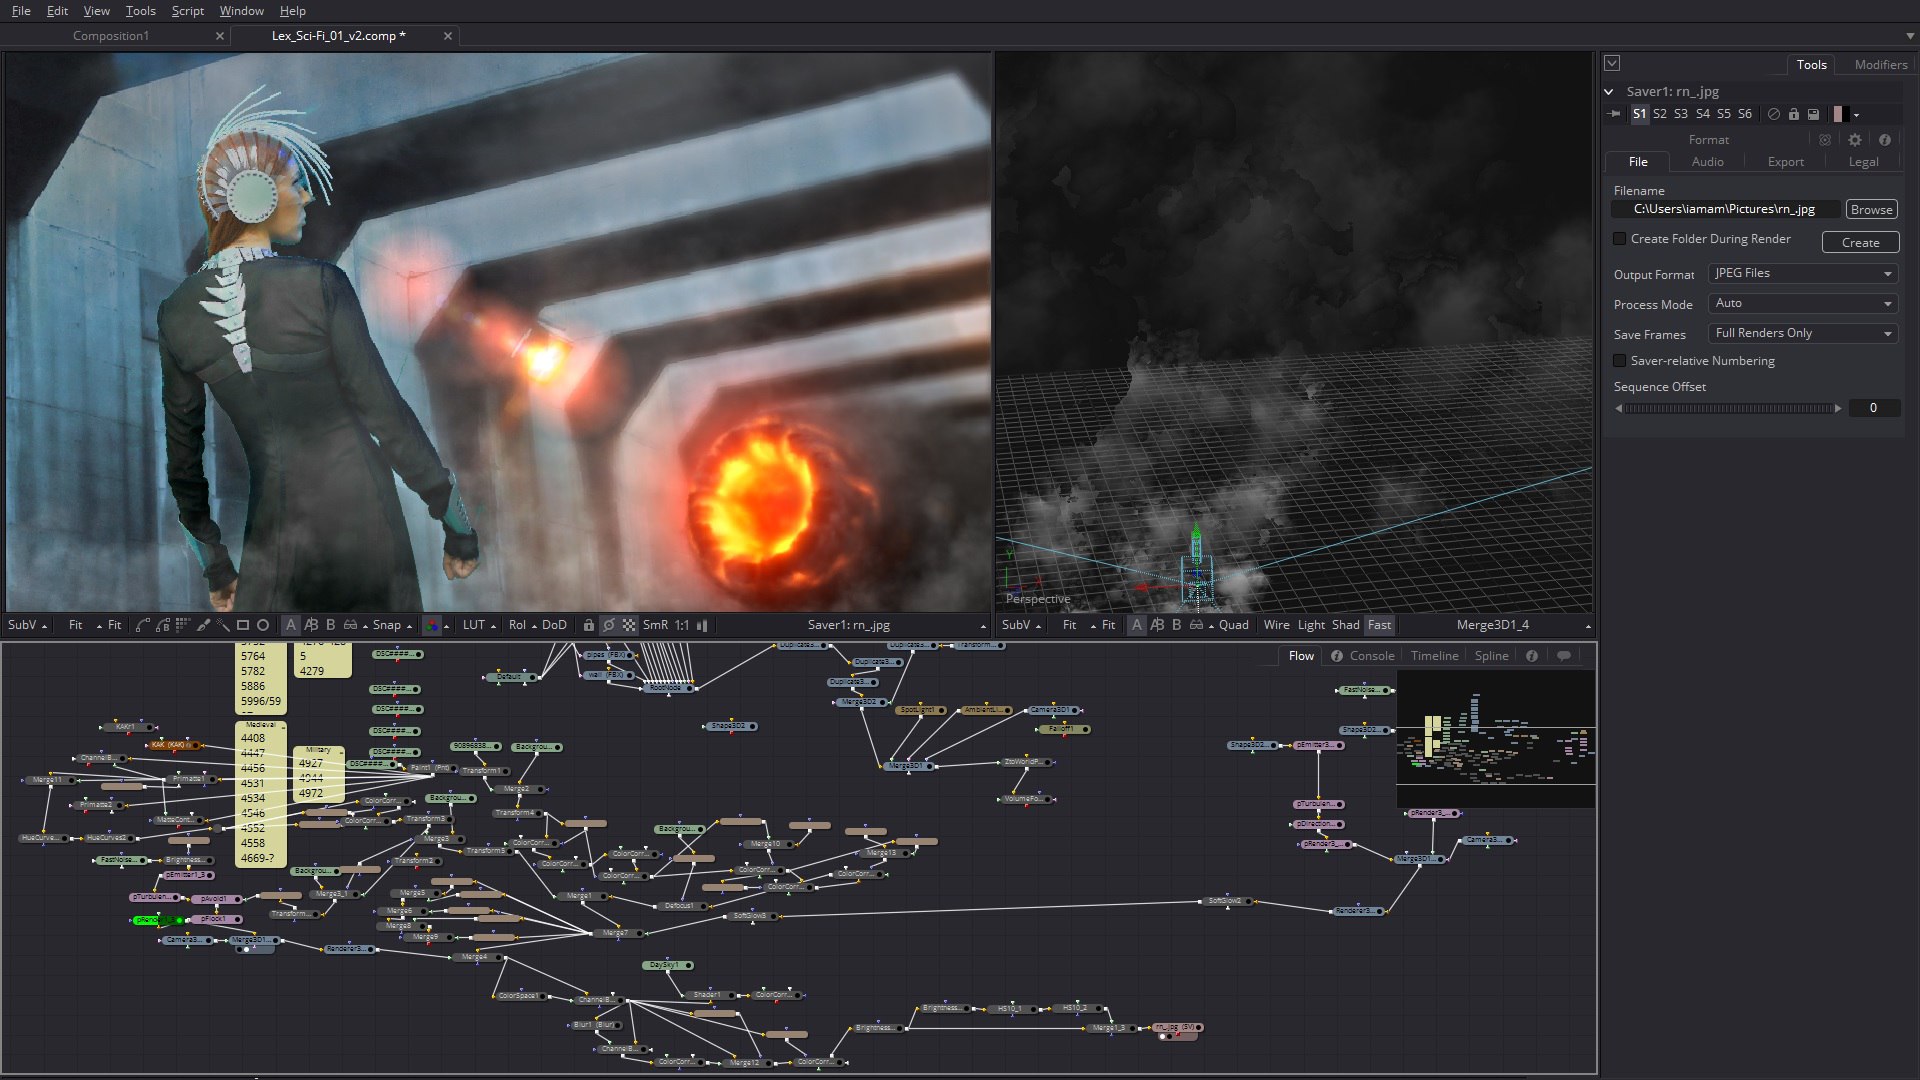Screen dimensions: 1920x1080
Task: Enable Wire display in right 3D viewer
Action: (x=1276, y=625)
